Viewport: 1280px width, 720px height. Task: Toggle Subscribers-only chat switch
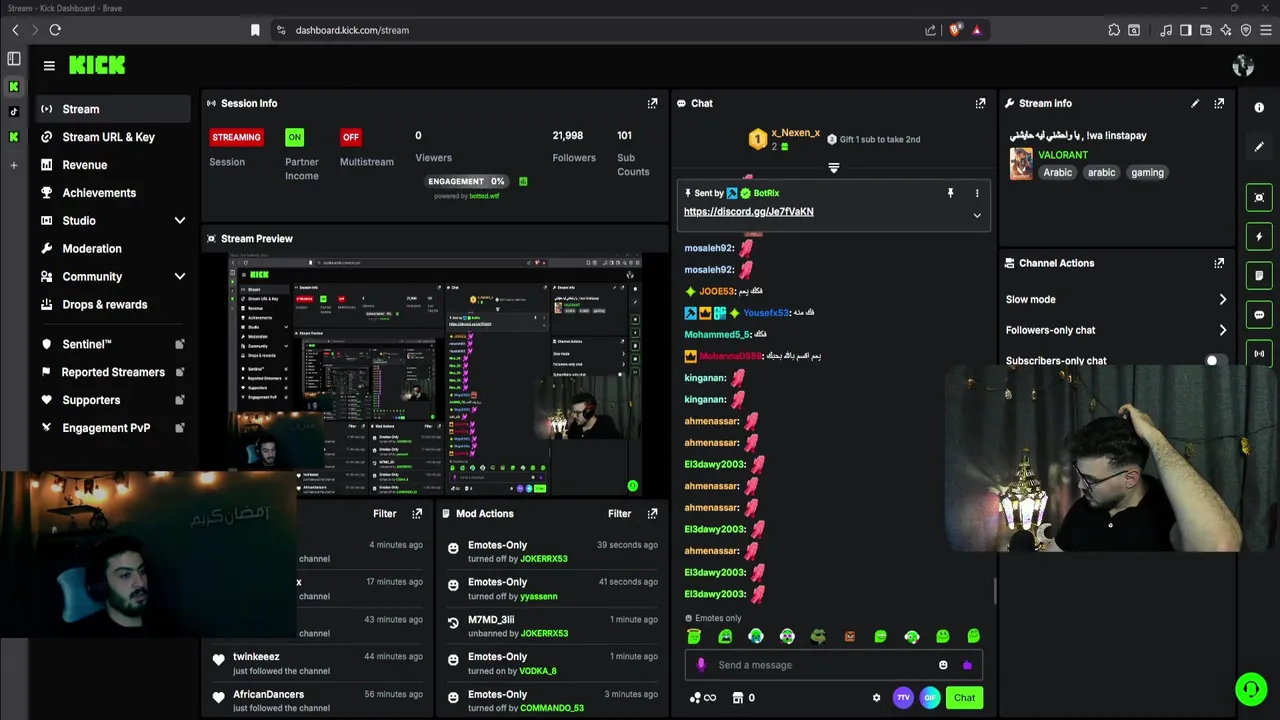pos(1215,360)
